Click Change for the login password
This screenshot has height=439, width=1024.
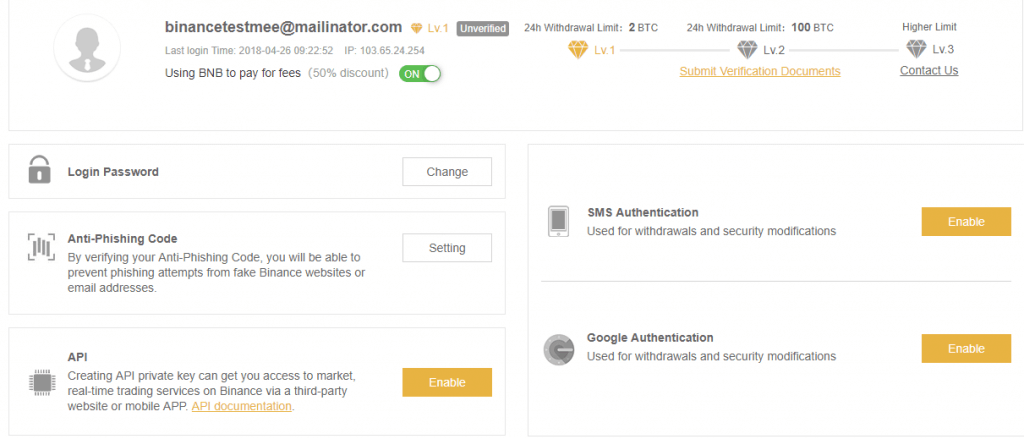pos(447,172)
